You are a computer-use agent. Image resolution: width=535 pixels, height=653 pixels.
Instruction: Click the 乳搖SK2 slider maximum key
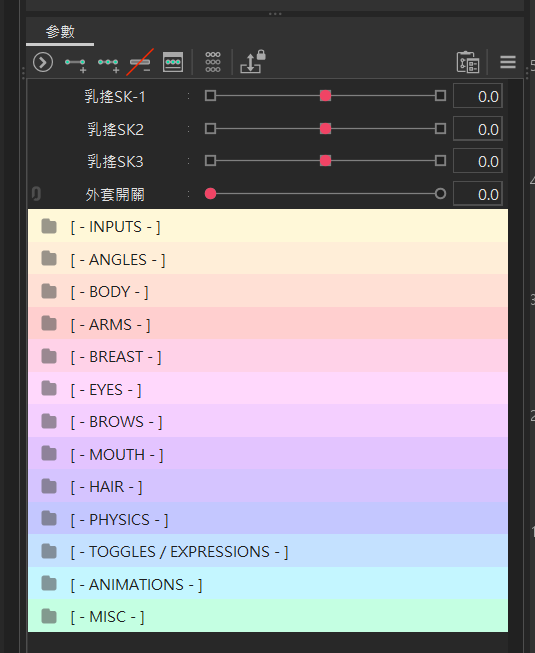point(440,128)
